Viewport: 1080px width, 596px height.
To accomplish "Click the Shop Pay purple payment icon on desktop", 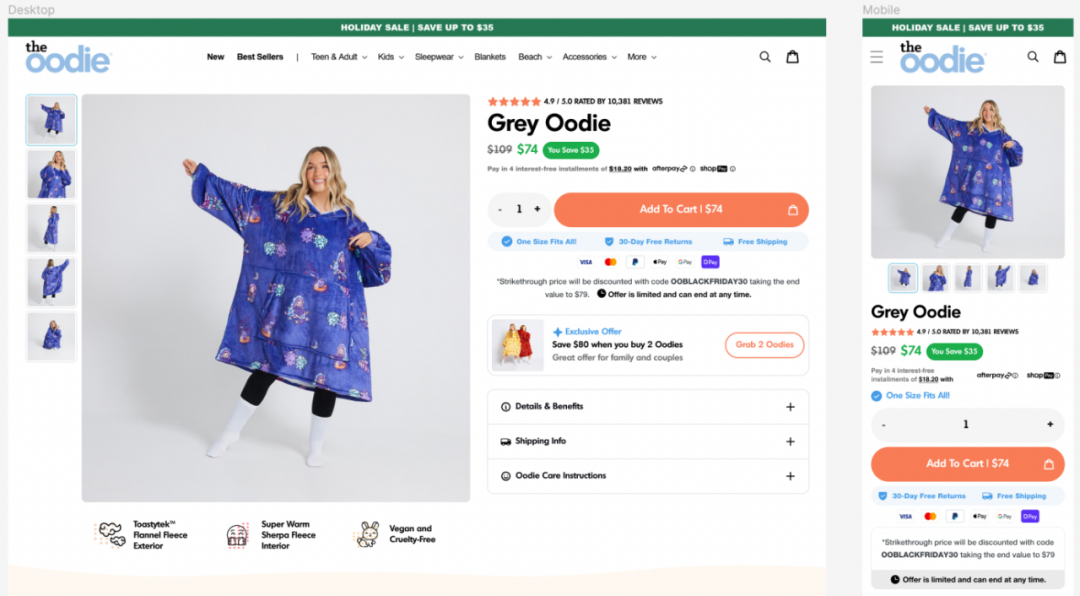I will 710,262.
